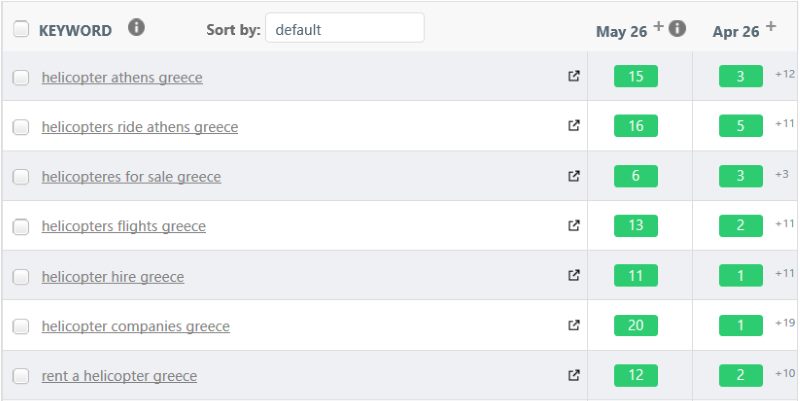Open external link icon for helicopteres for sale greece
The image size is (800, 401).
pyautogui.click(x=574, y=176)
